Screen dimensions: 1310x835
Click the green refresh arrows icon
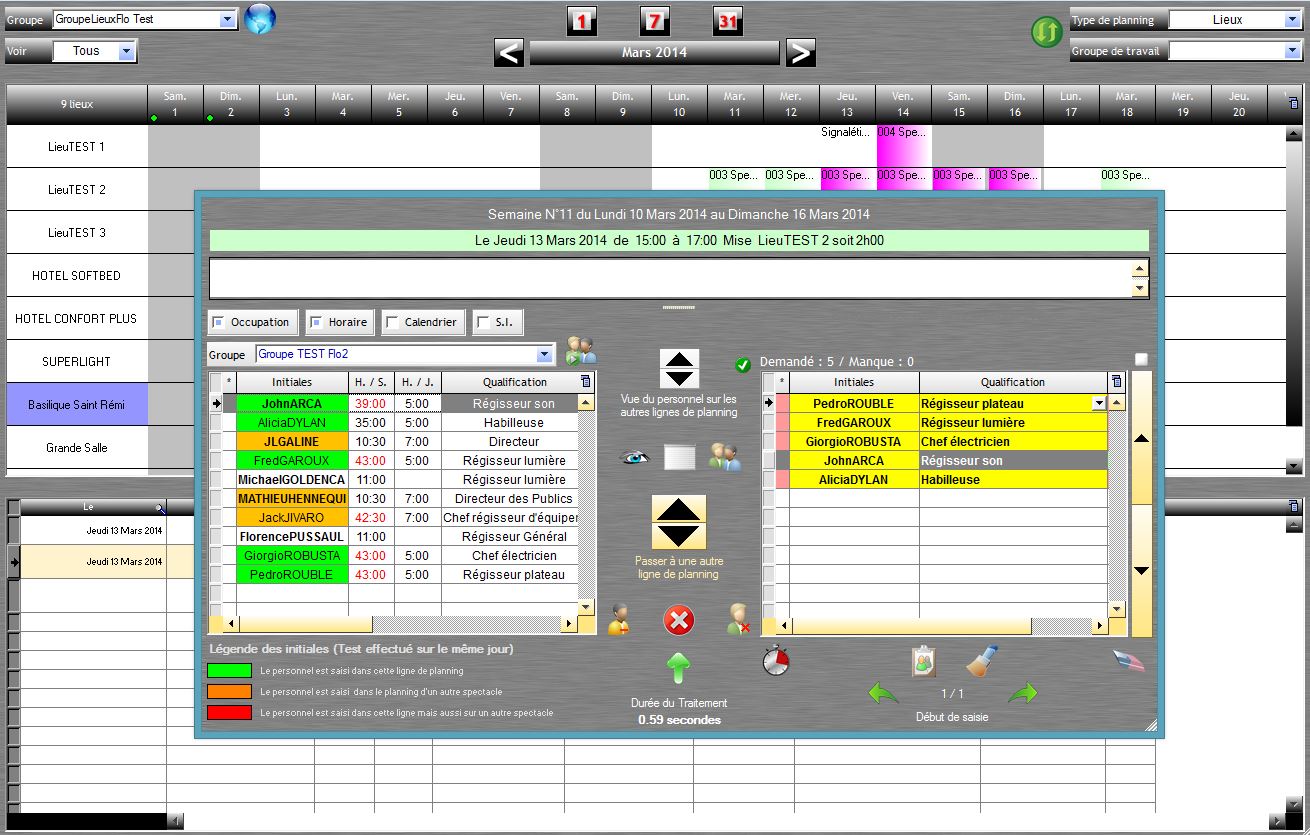coord(1046,32)
